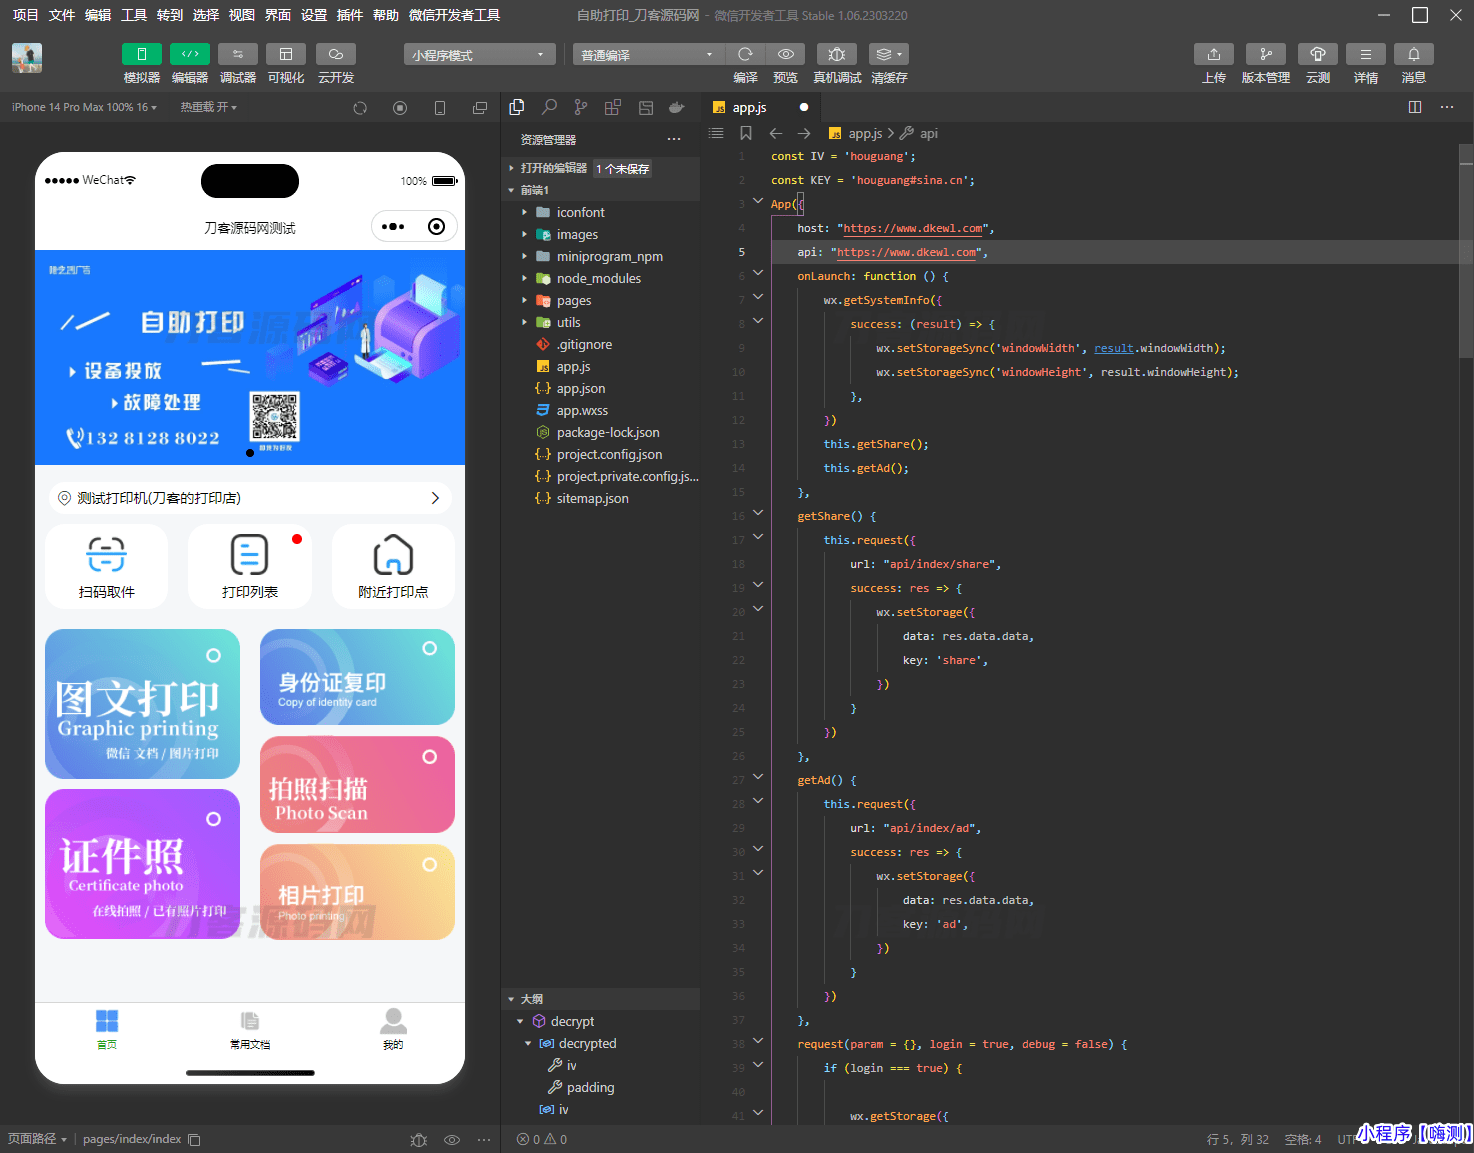Select padding in outline
This screenshot has height=1153, width=1474.
tap(590, 1087)
